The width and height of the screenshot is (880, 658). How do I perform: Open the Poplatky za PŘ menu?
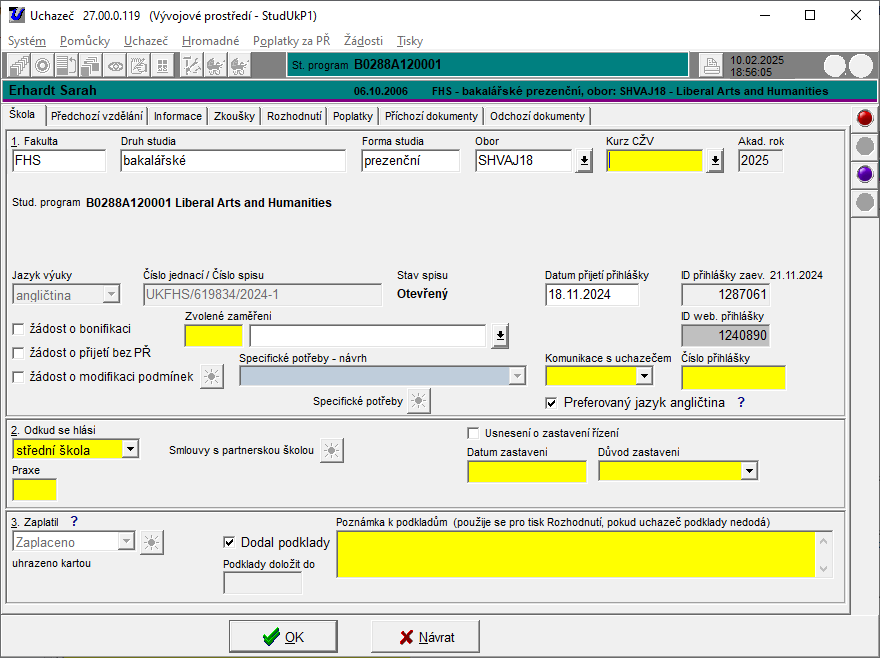click(291, 41)
